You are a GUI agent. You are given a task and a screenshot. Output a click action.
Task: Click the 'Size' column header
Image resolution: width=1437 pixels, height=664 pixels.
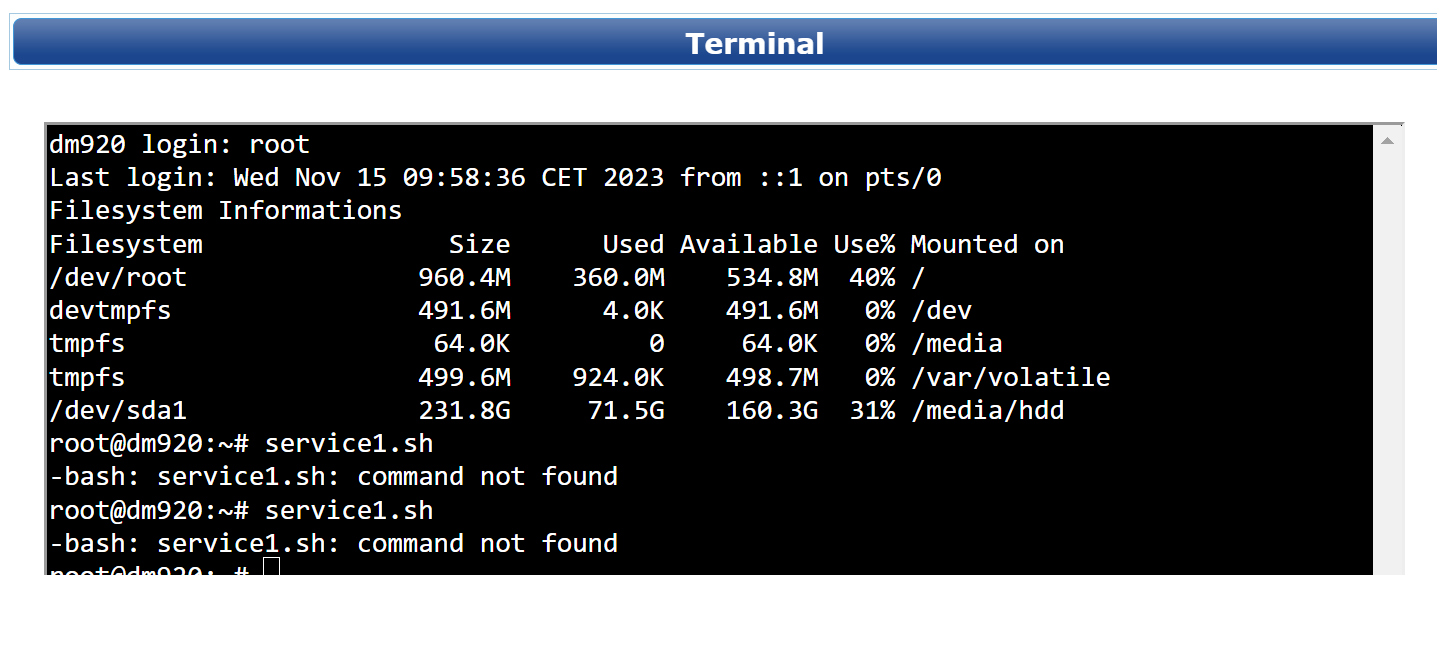click(479, 244)
